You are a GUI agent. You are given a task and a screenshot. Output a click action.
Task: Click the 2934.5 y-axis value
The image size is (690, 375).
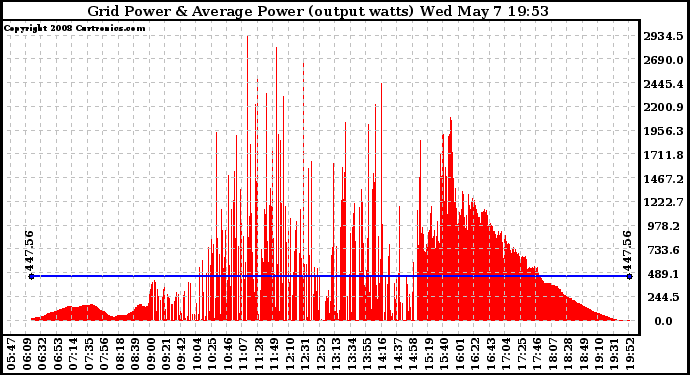click(x=663, y=36)
